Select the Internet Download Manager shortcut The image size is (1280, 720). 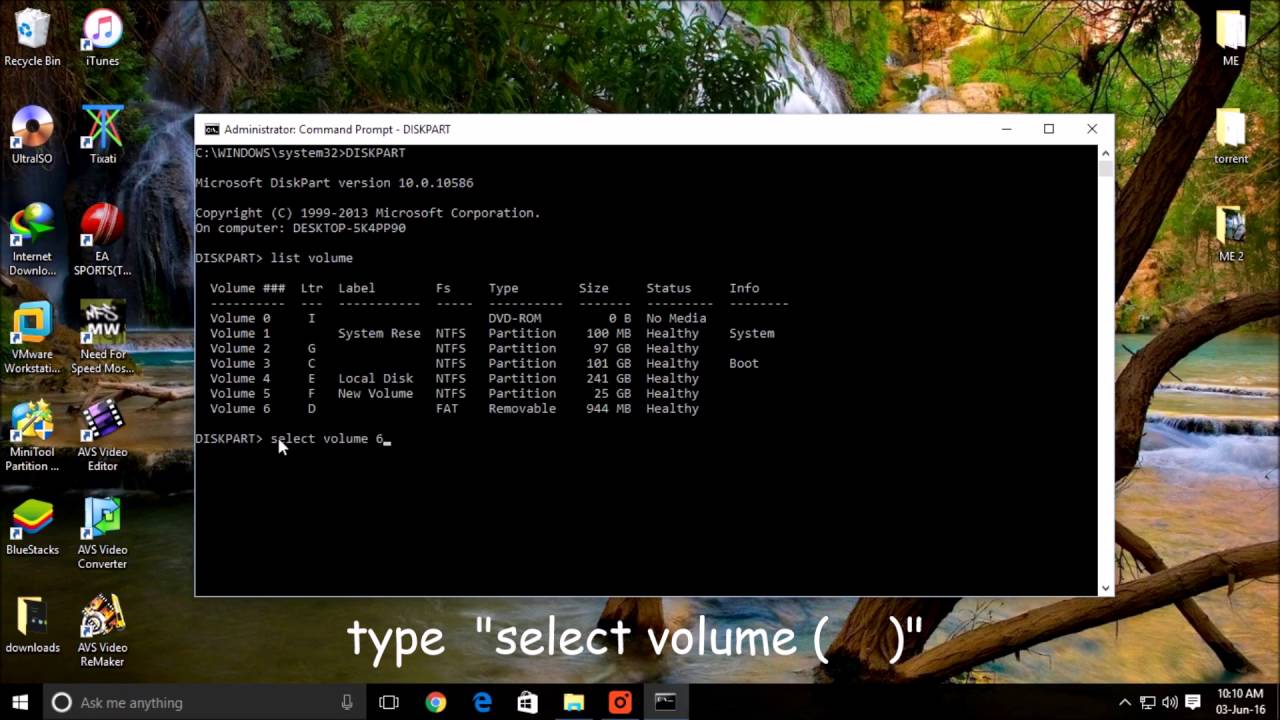(x=32, y=240)
